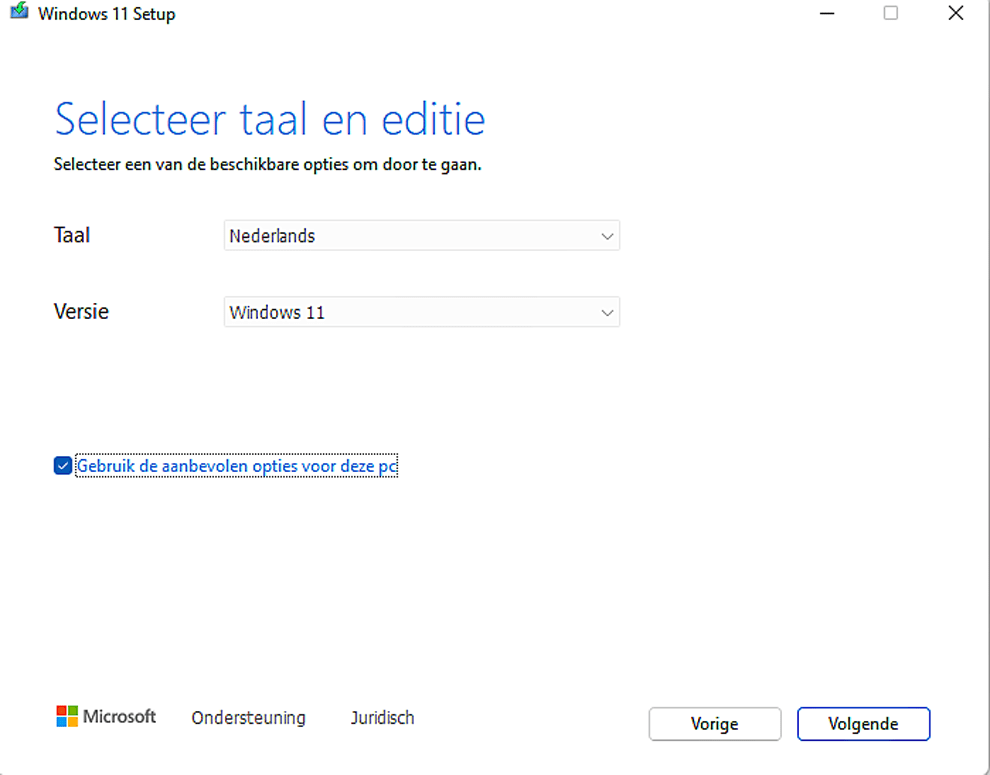
Task: Click the Volgende button
Action: pyautogui.click(x=863, y=724)
